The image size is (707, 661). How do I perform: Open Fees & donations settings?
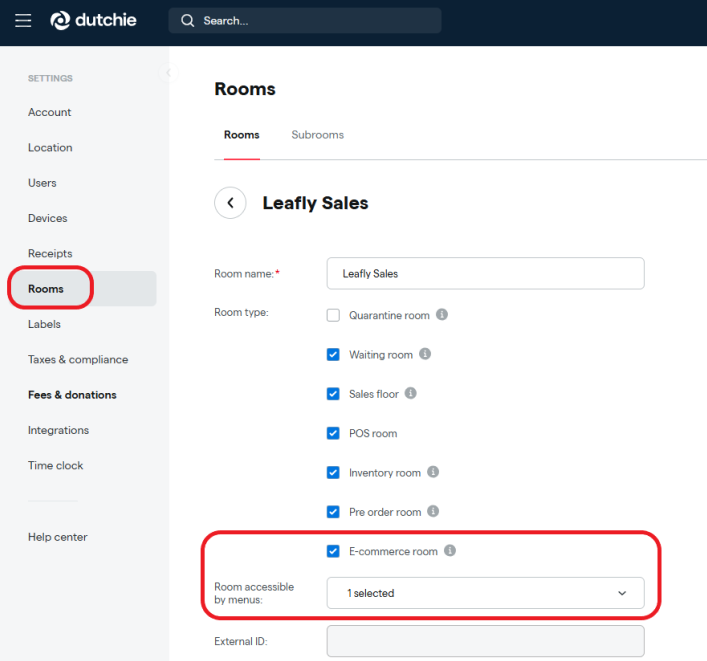[72, 395]
